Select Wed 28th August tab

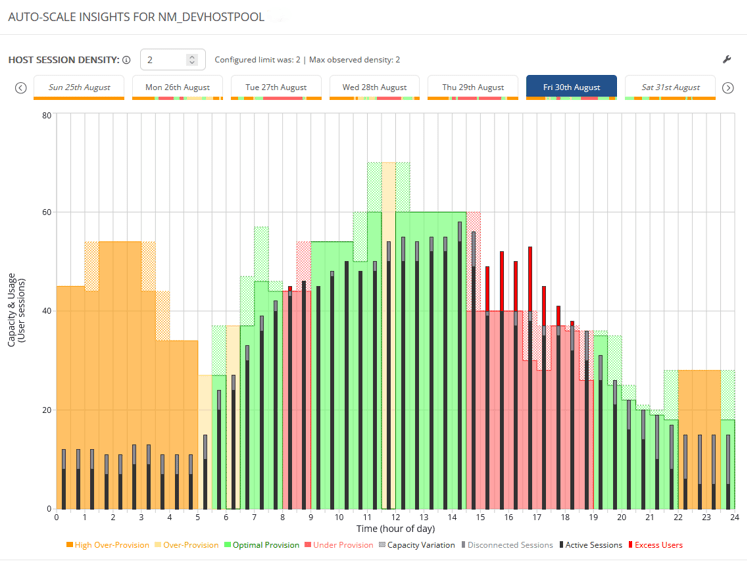(374, 87)
